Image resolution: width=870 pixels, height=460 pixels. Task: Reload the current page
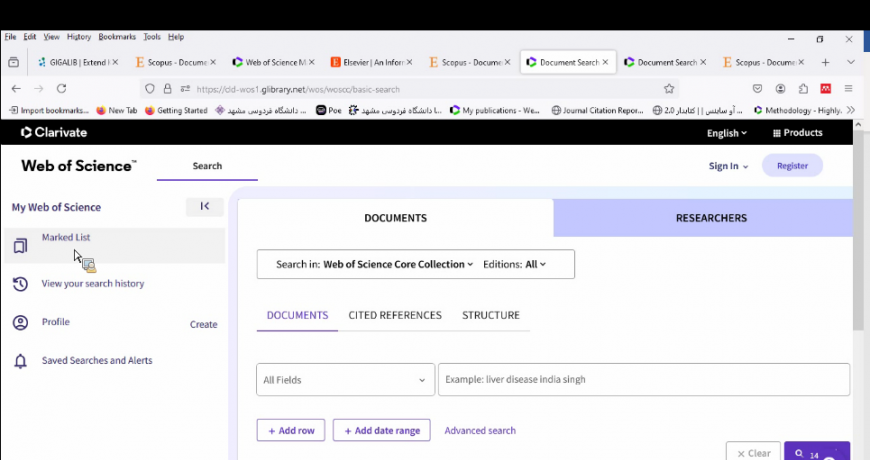62,89
